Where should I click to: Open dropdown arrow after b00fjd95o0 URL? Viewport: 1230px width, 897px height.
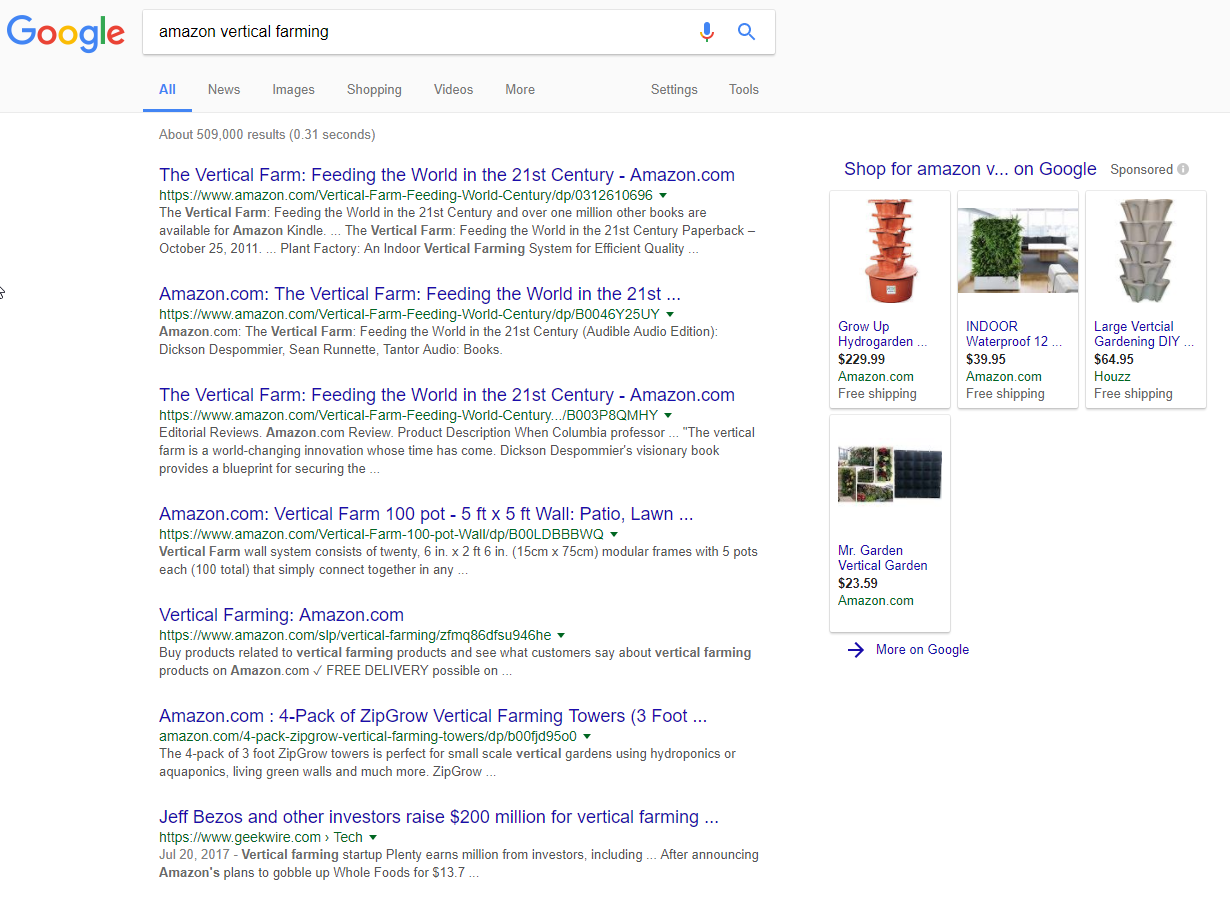(587, 737)
